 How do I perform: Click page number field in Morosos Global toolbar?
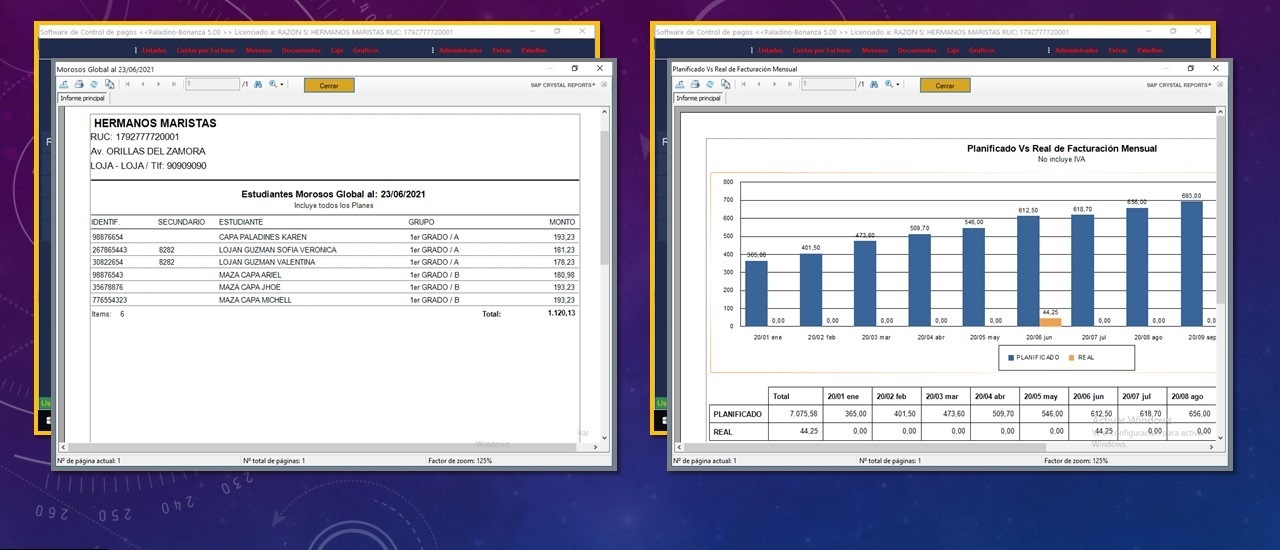coord(211,85)
